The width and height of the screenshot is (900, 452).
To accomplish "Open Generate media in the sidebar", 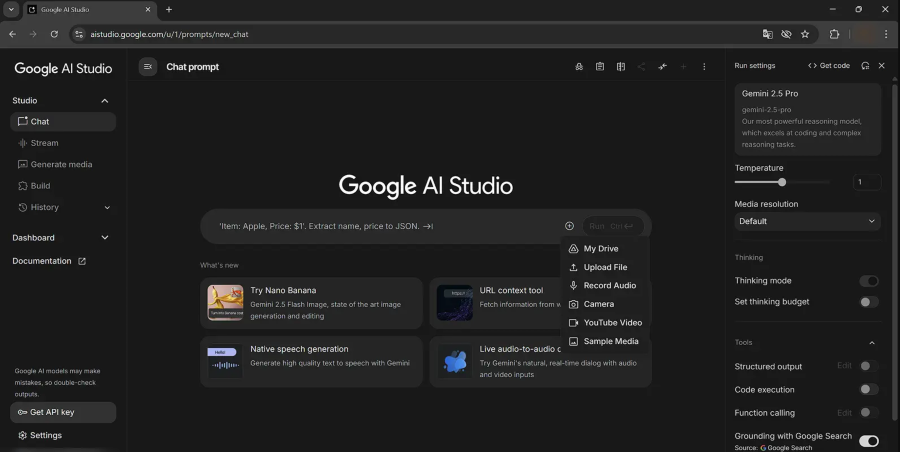I will click(63, 164).
